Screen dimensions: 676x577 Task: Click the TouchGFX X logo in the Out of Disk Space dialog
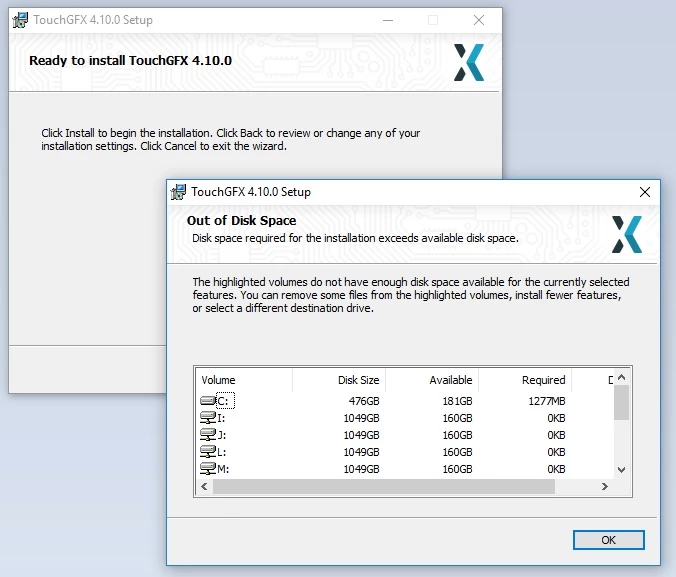point(626,234)
